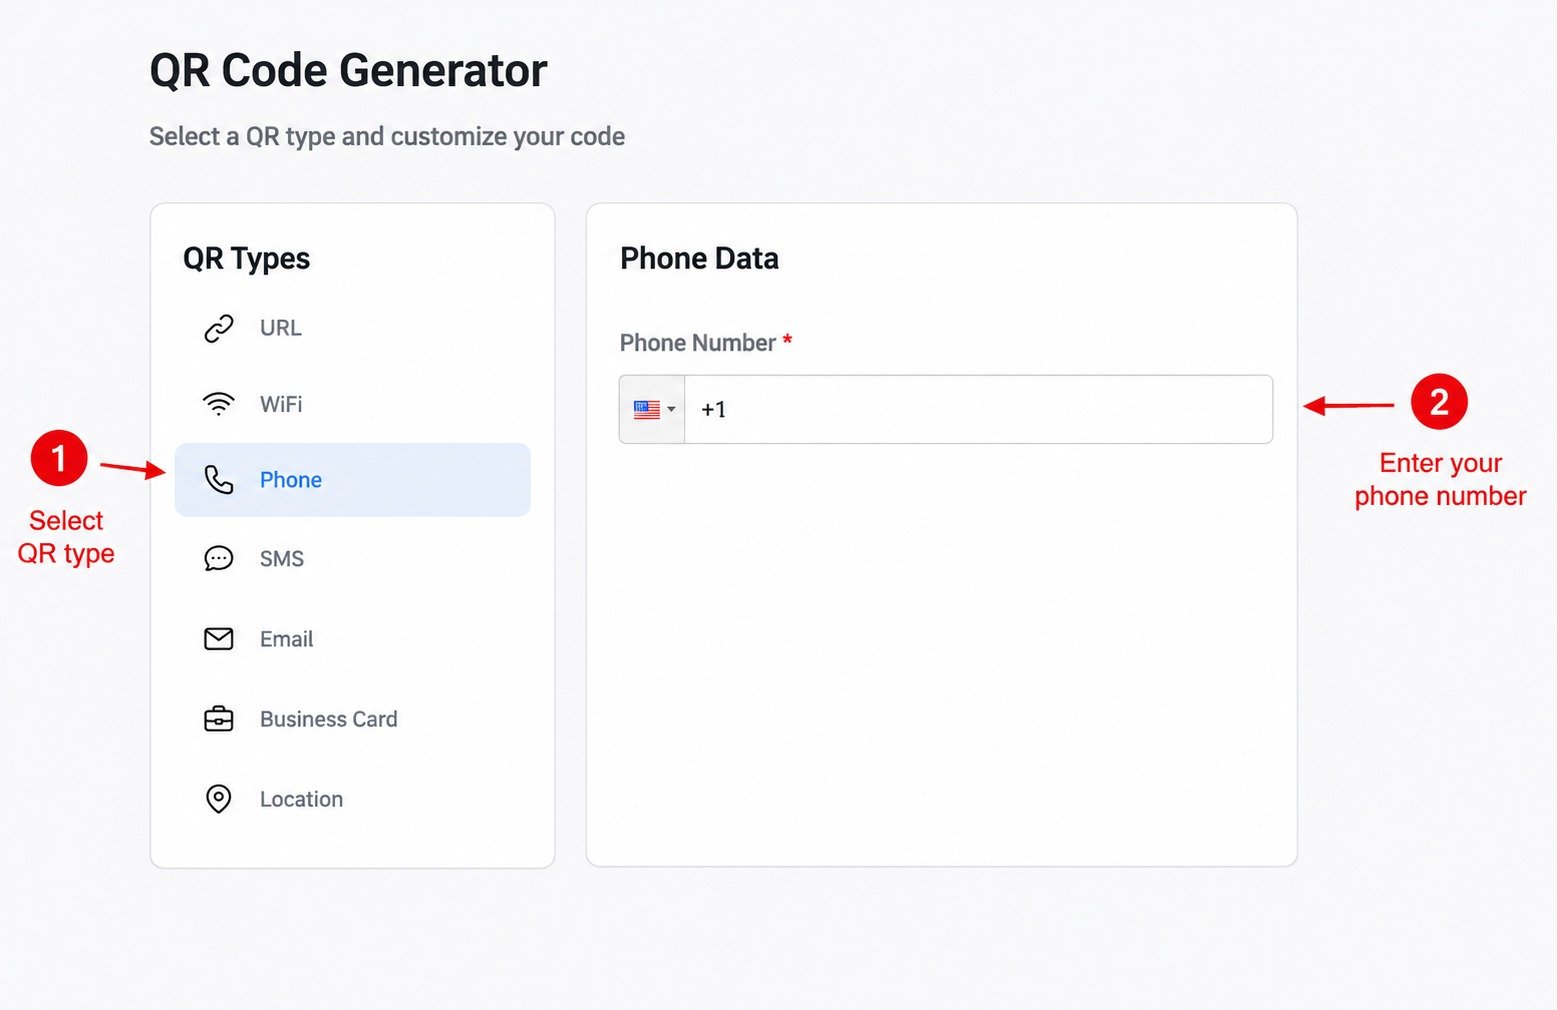Pick the Location QR type

tap(352, 799)
